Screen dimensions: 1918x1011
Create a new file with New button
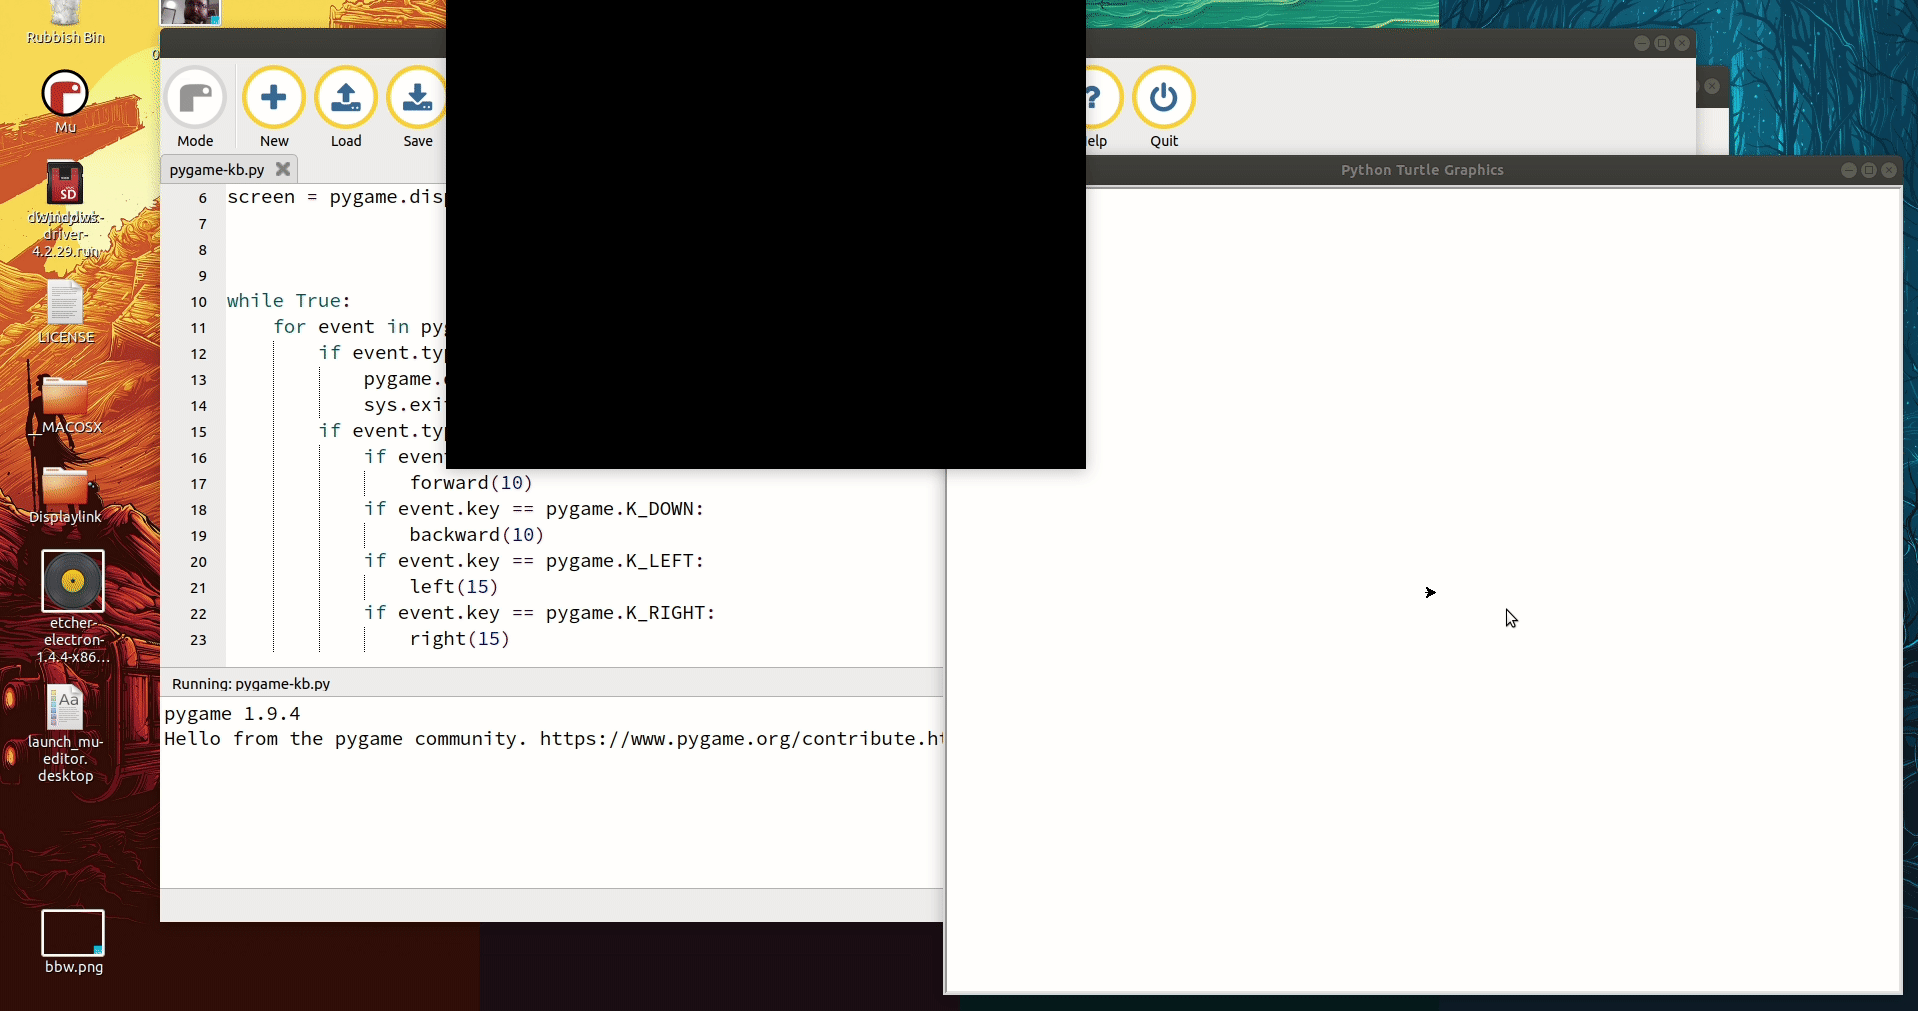274,108
